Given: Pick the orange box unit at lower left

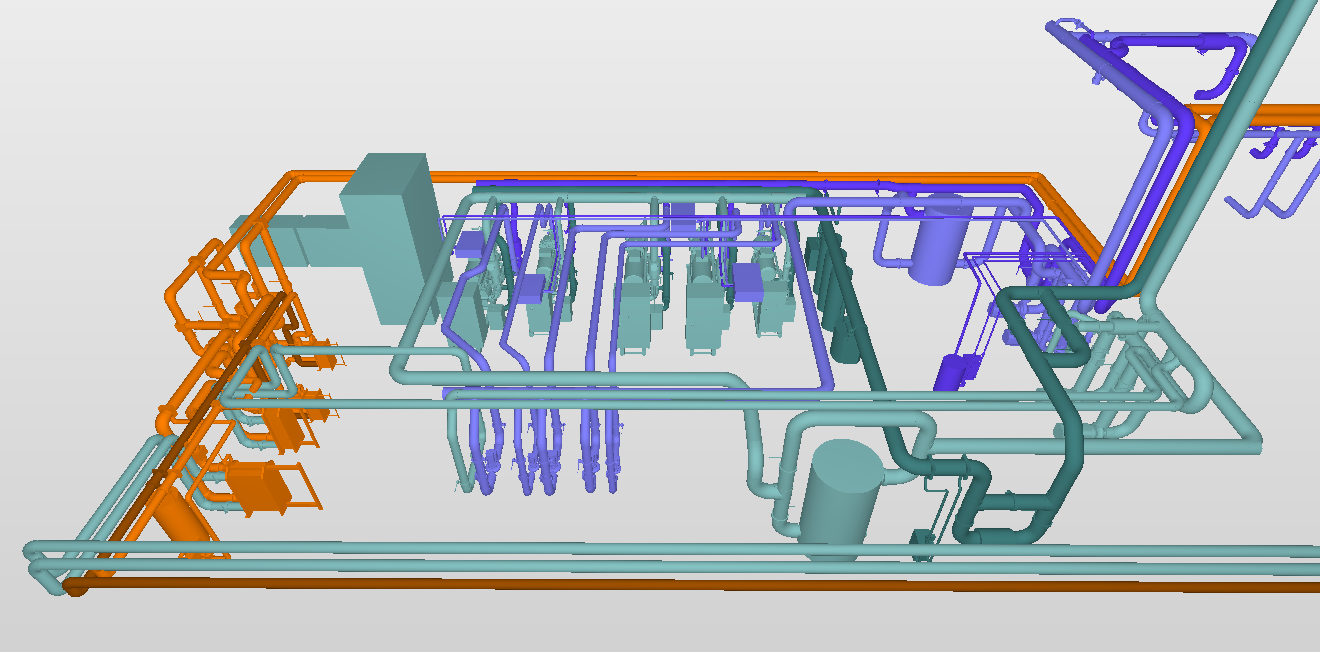Looking at the screenshot, I should [x=258, y=485].
